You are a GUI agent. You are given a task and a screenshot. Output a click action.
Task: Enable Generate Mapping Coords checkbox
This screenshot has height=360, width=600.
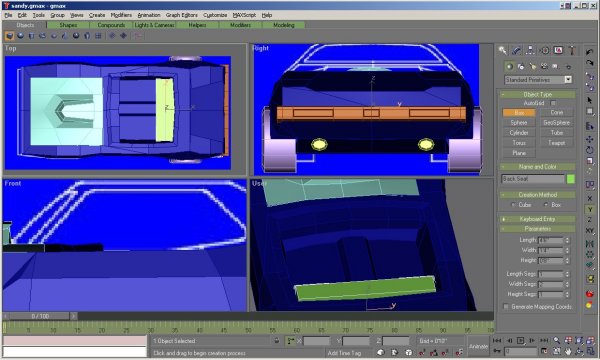(x=506, y=307)
